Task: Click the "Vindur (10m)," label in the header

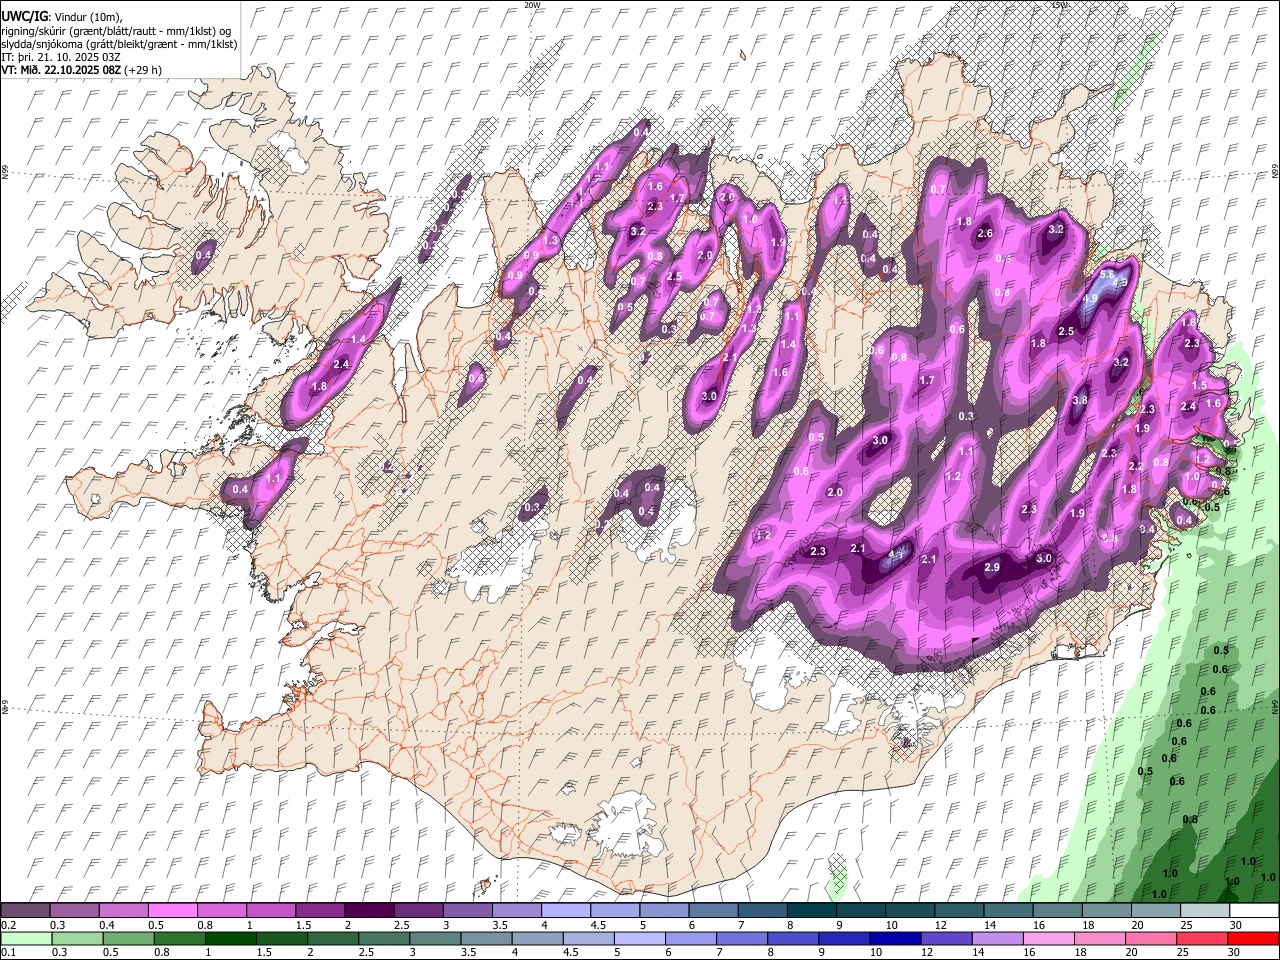Action: [x=89, y=17]
